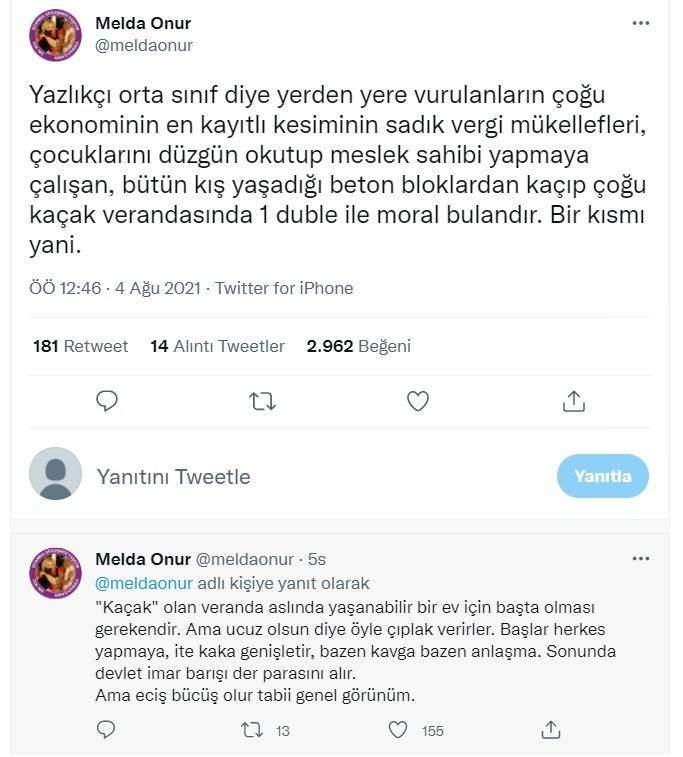Retweet the reply tweet with 13 retweets
The image size is (683, 757).
[253, 730]
